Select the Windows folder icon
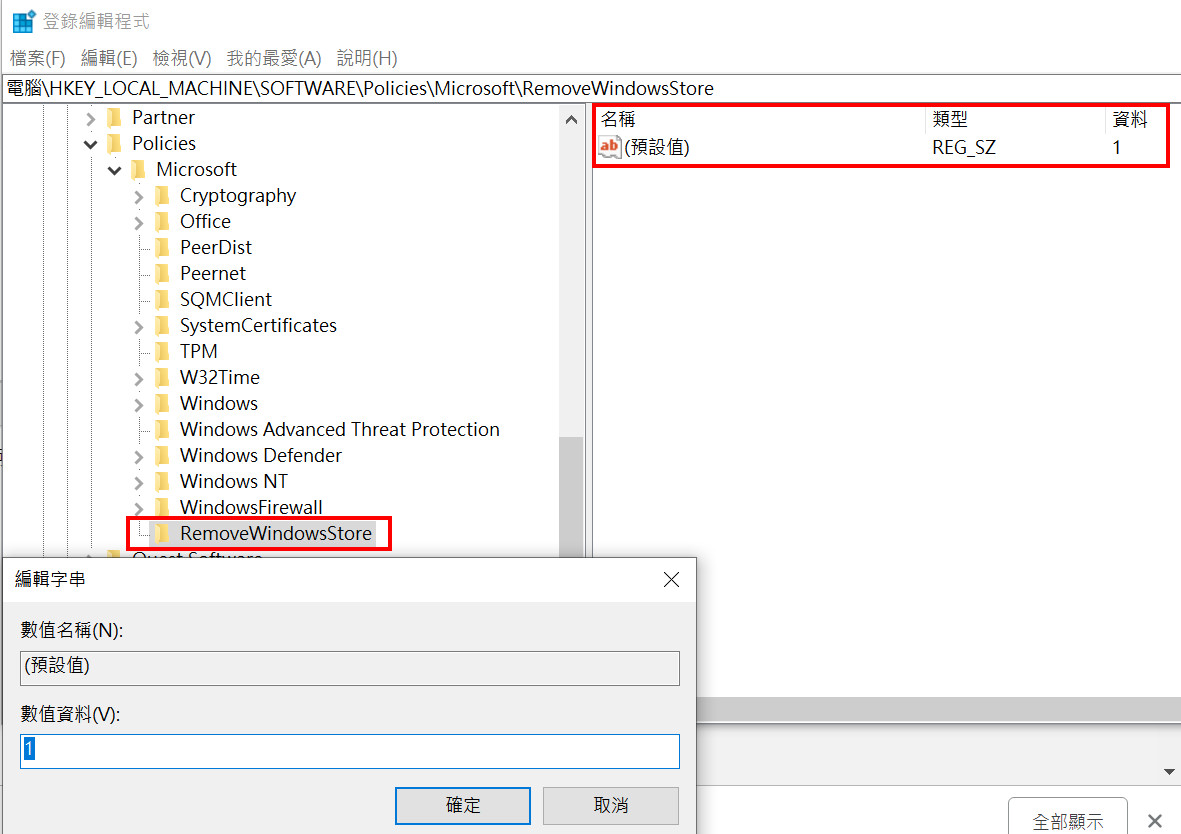This screenshot has height=834, width=1181. tap(163, 403)
